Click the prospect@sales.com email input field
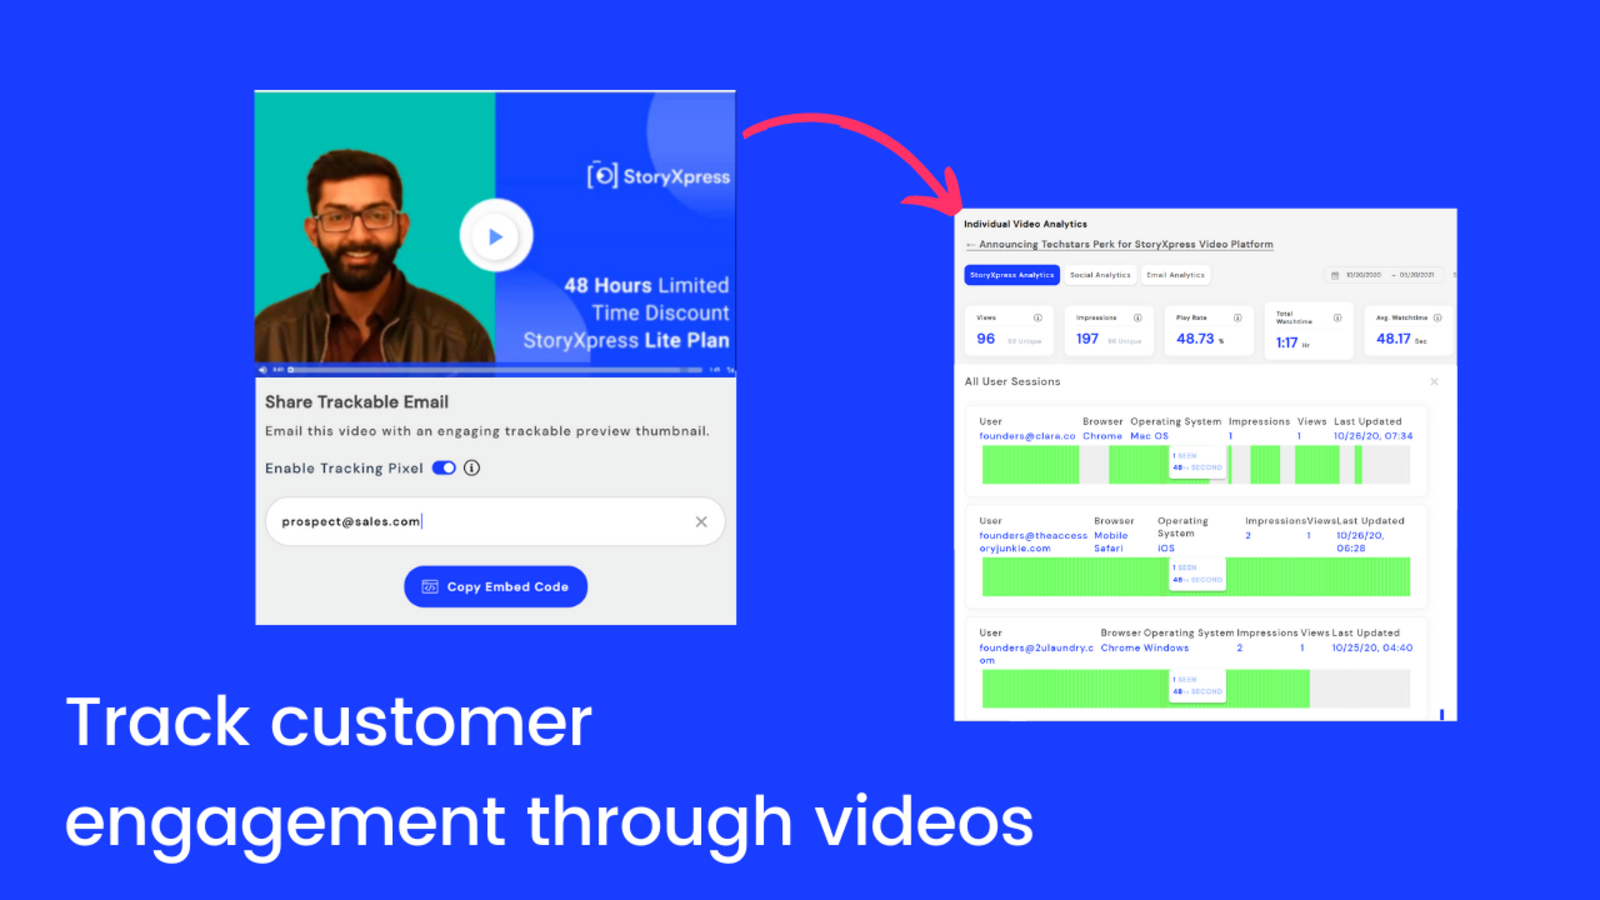This screenshot has width=1600, height=900. point(480,522)
